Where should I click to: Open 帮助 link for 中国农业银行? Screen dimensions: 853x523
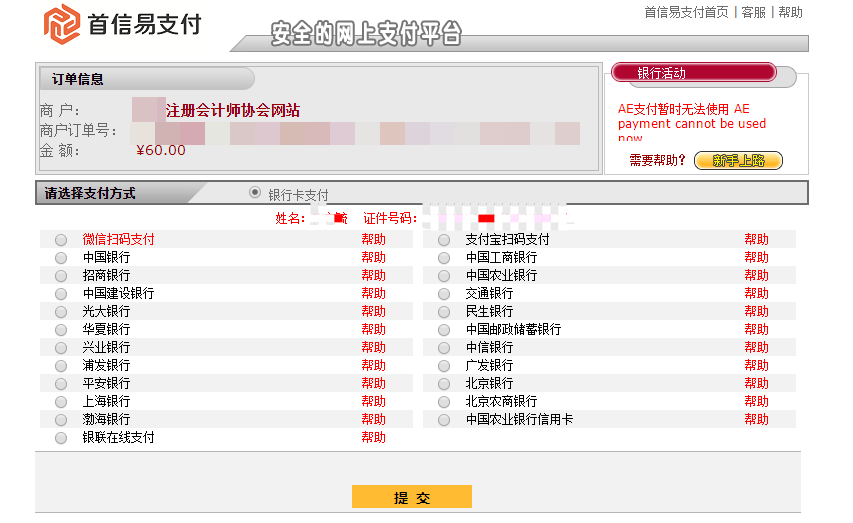click(x=757, y=275)
